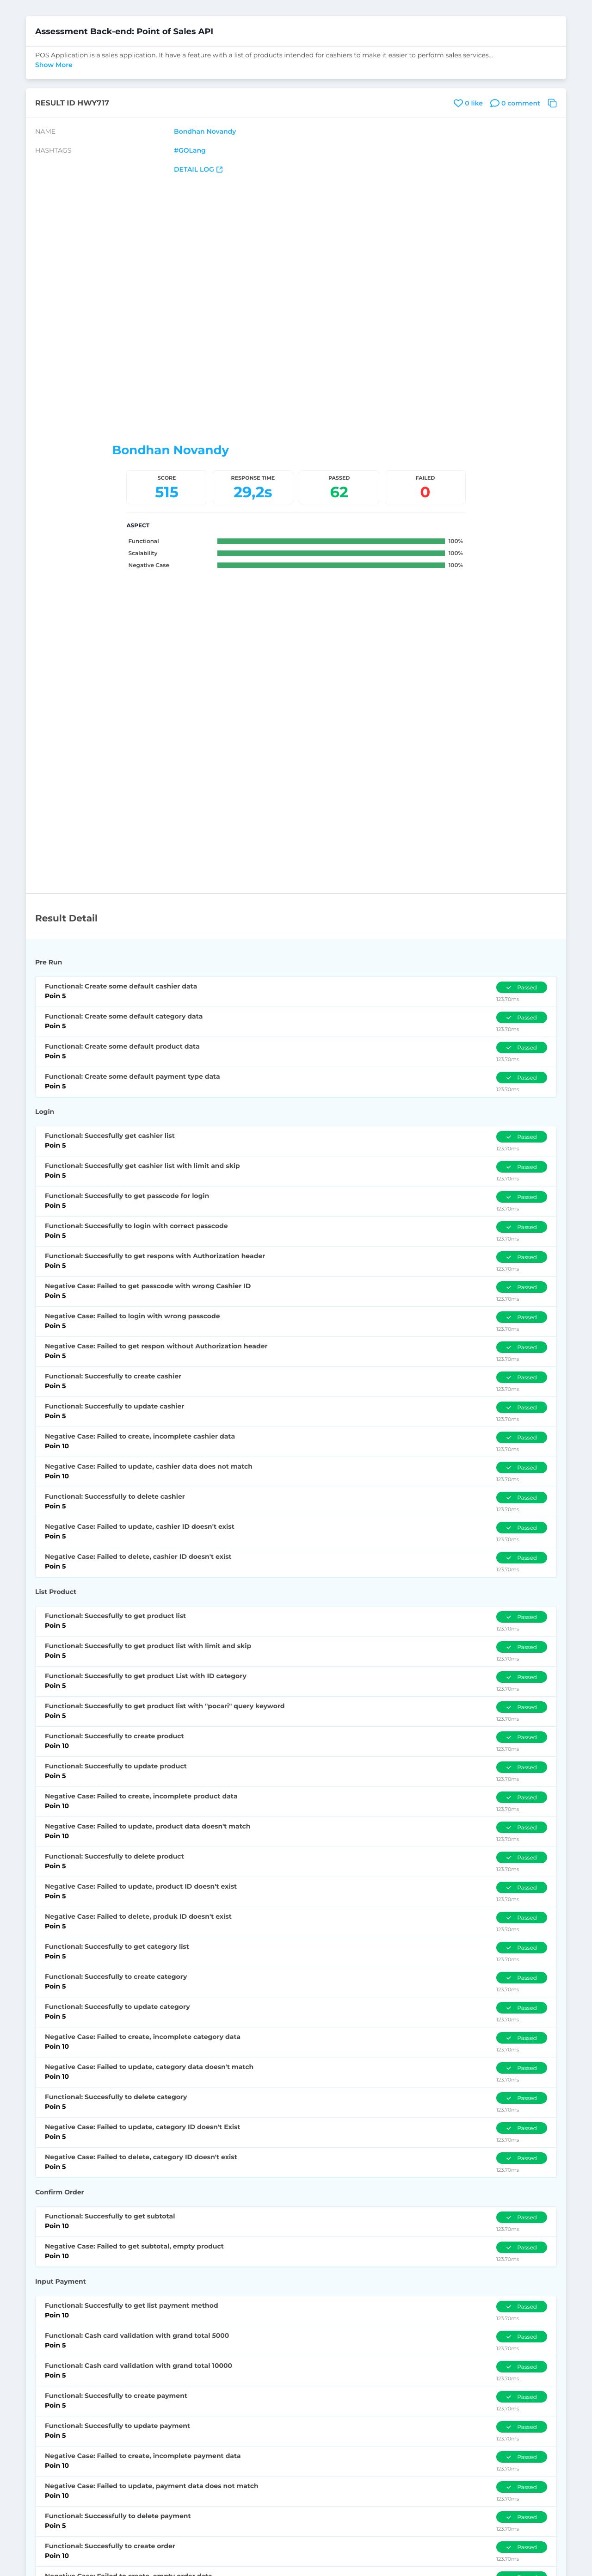This screenshot has height=2576, width=592.
Task: Click Passed badge for Succesfully to update cashier
Action: click(521, 1407)
